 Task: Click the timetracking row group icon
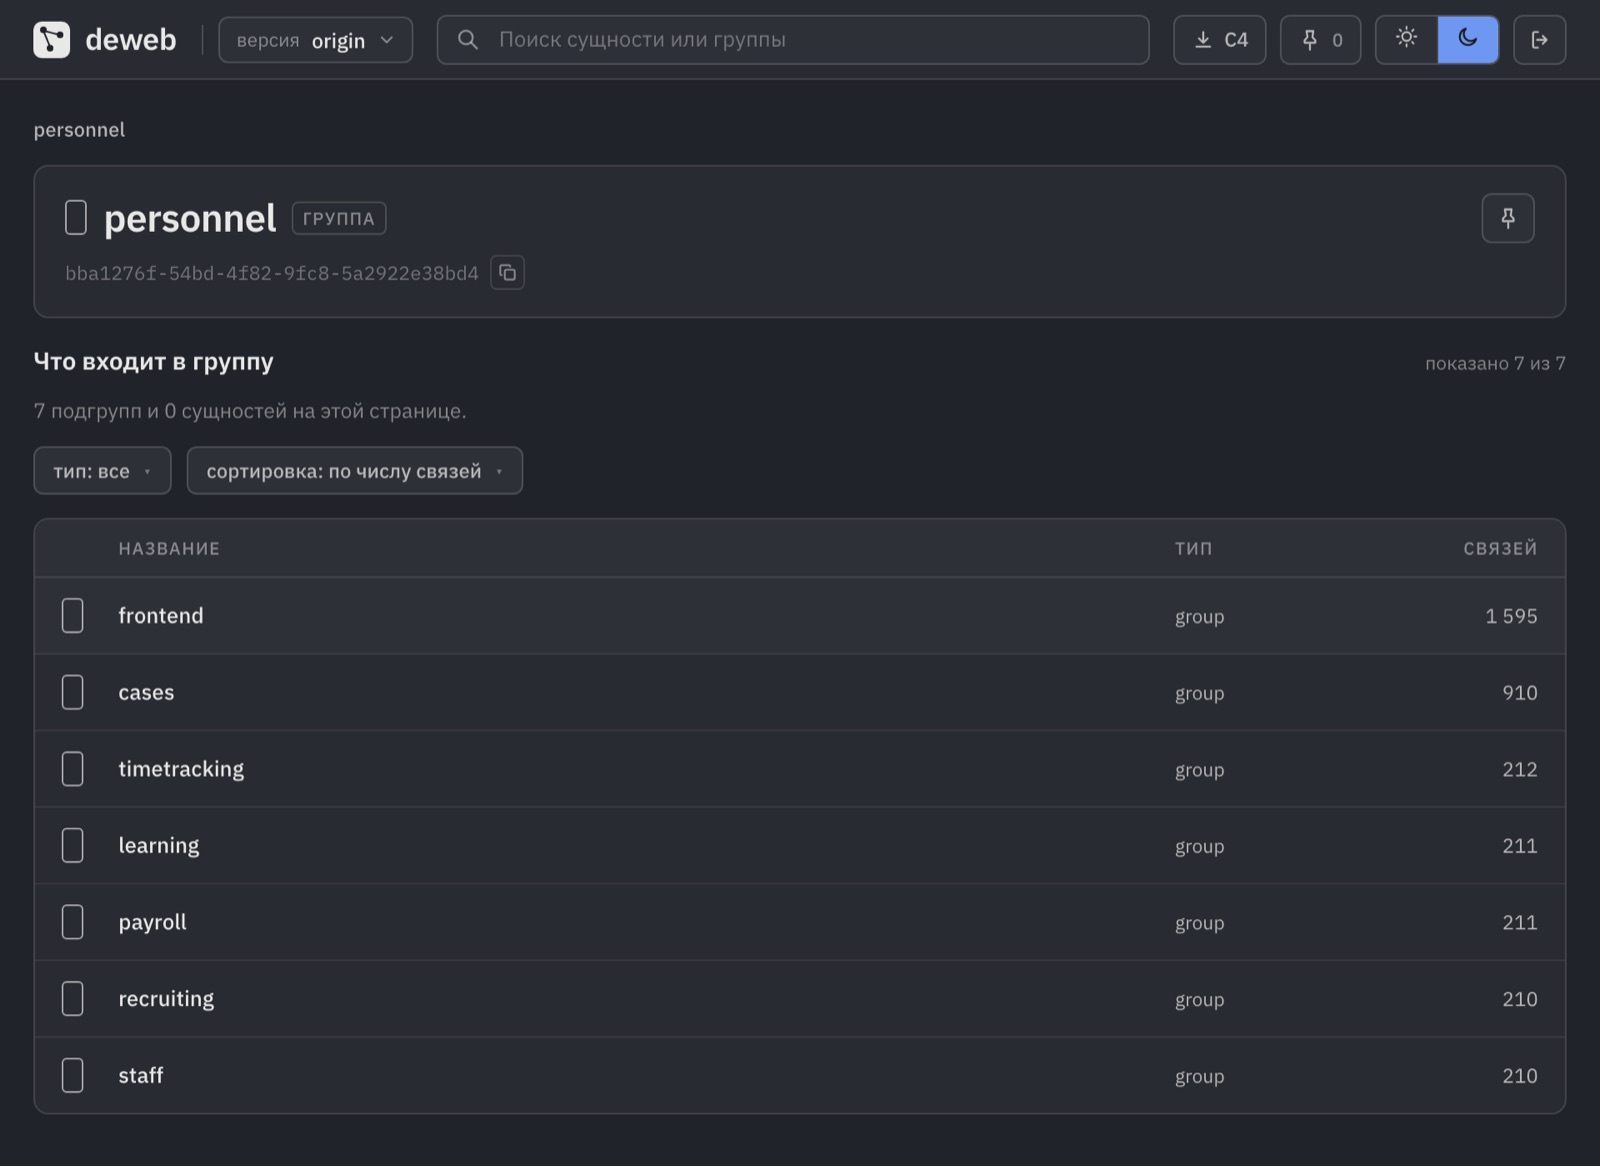[x=73, y=769]
